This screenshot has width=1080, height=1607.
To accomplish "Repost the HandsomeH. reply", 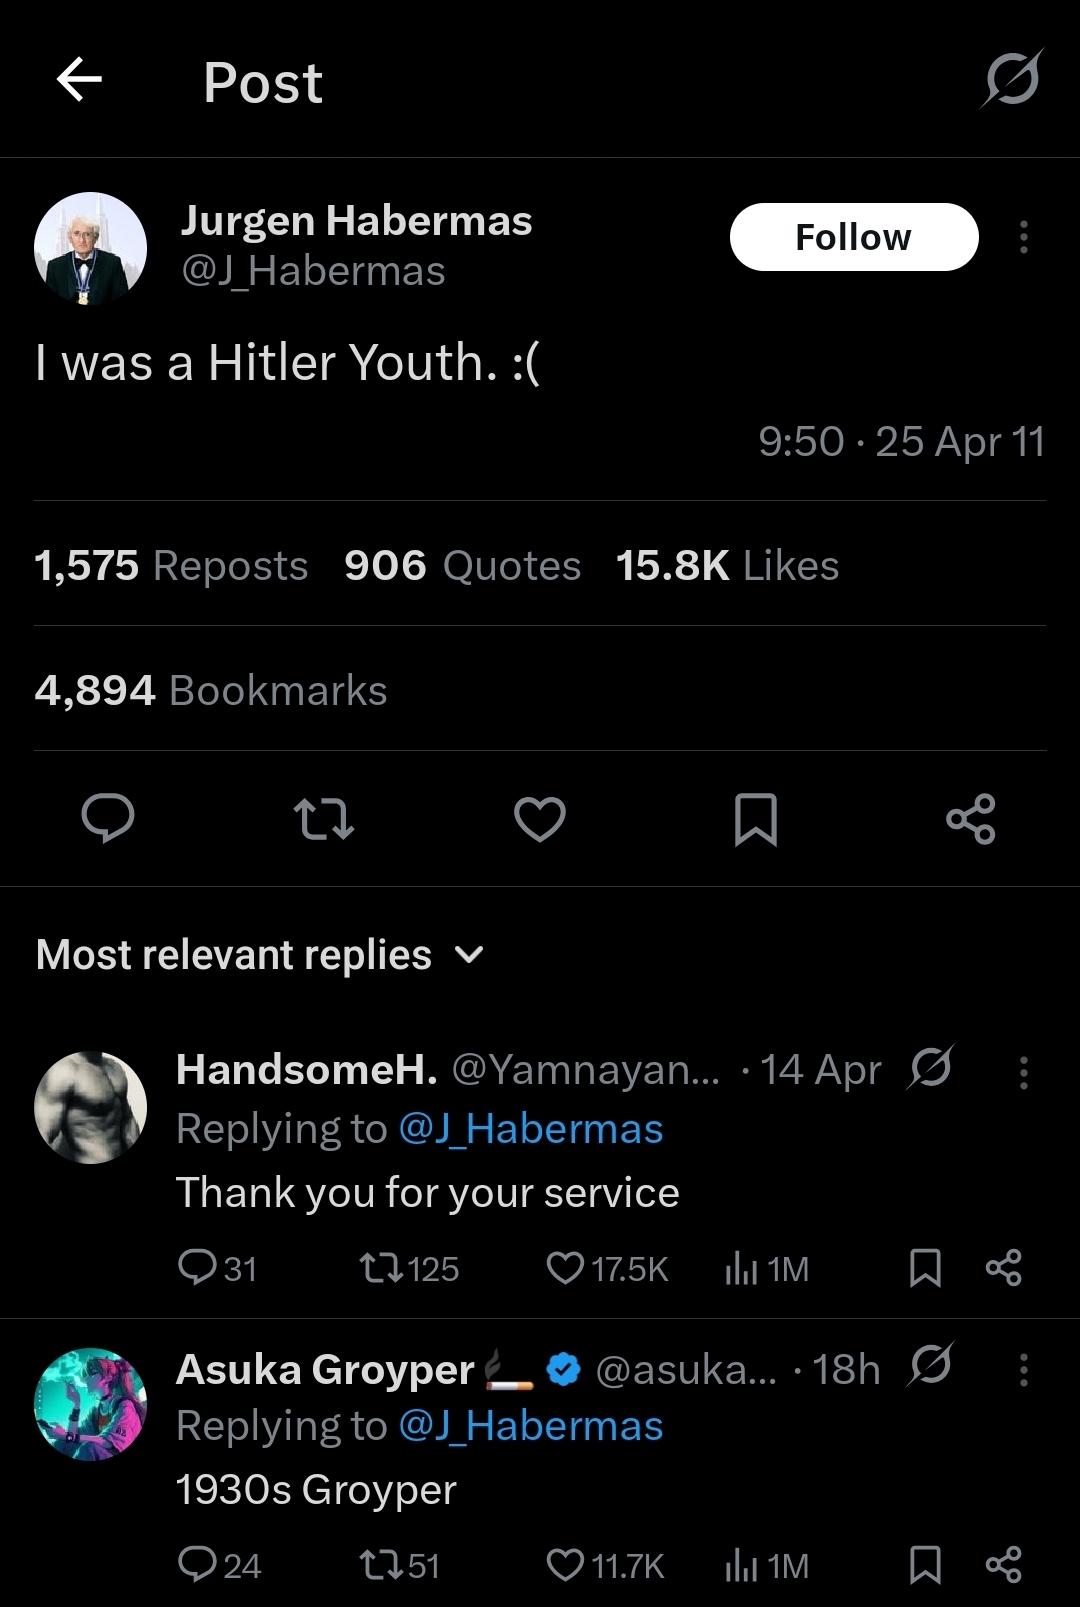I will (x=381, y=1268).
